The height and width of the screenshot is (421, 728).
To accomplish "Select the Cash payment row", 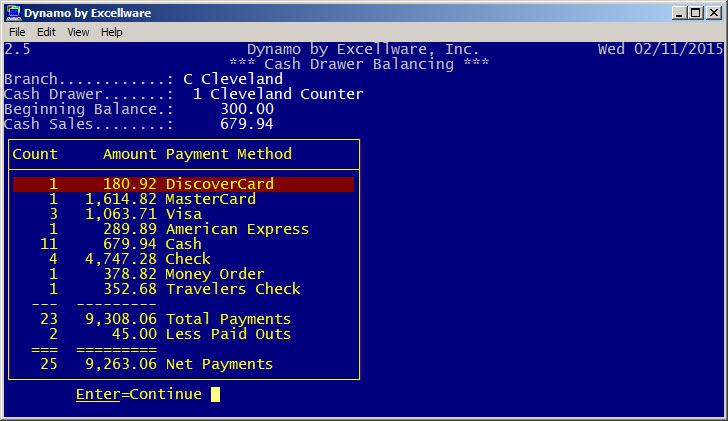I will (183, 244).
